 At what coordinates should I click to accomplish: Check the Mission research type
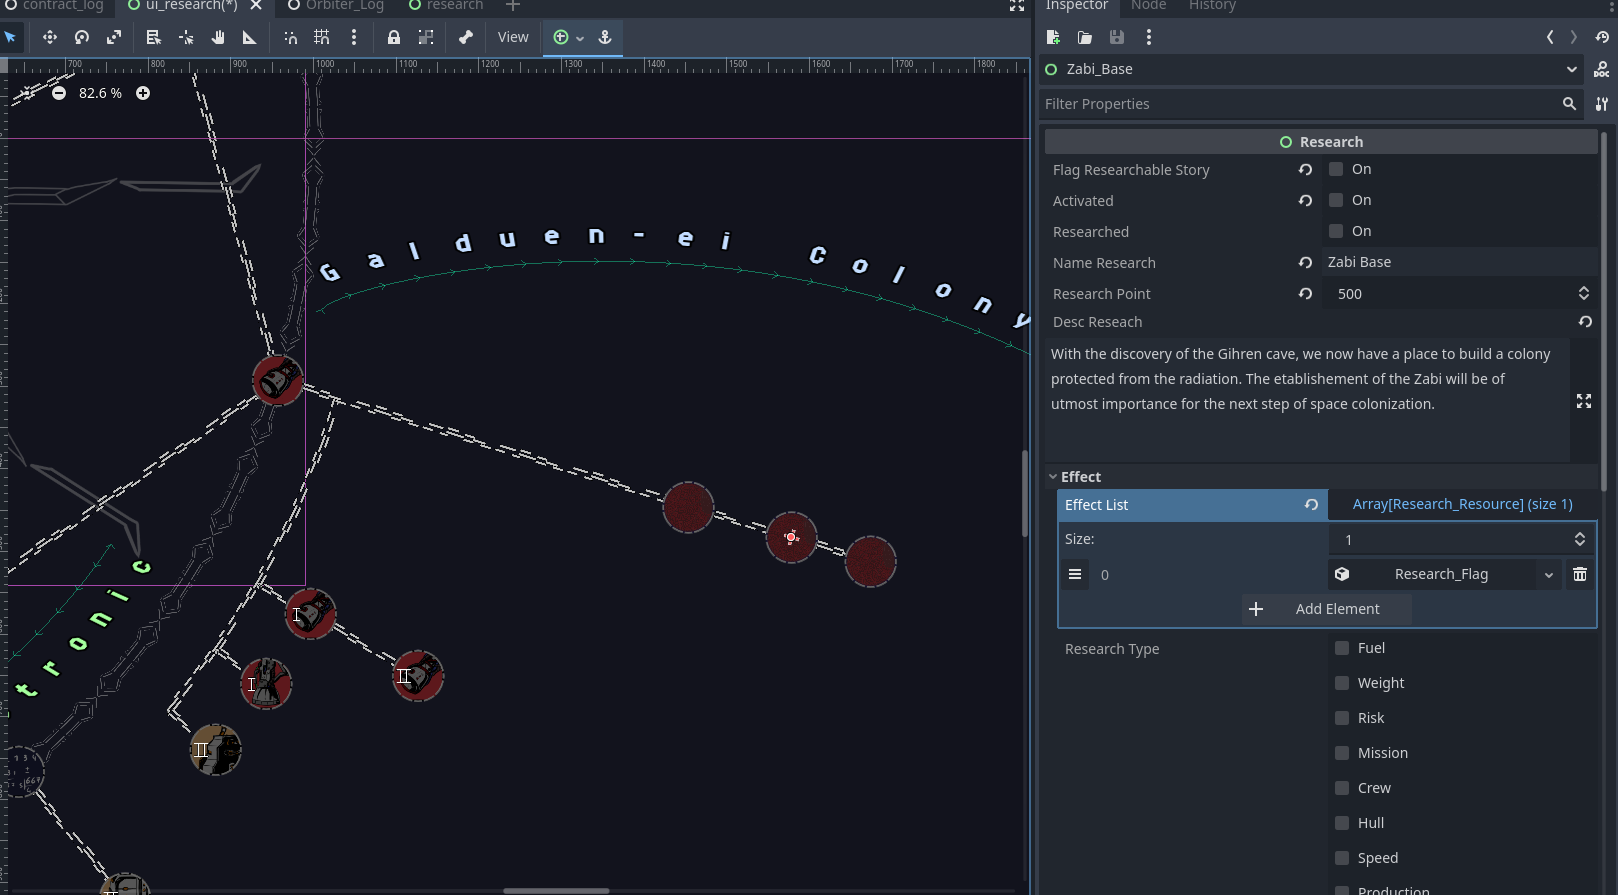1342,753
